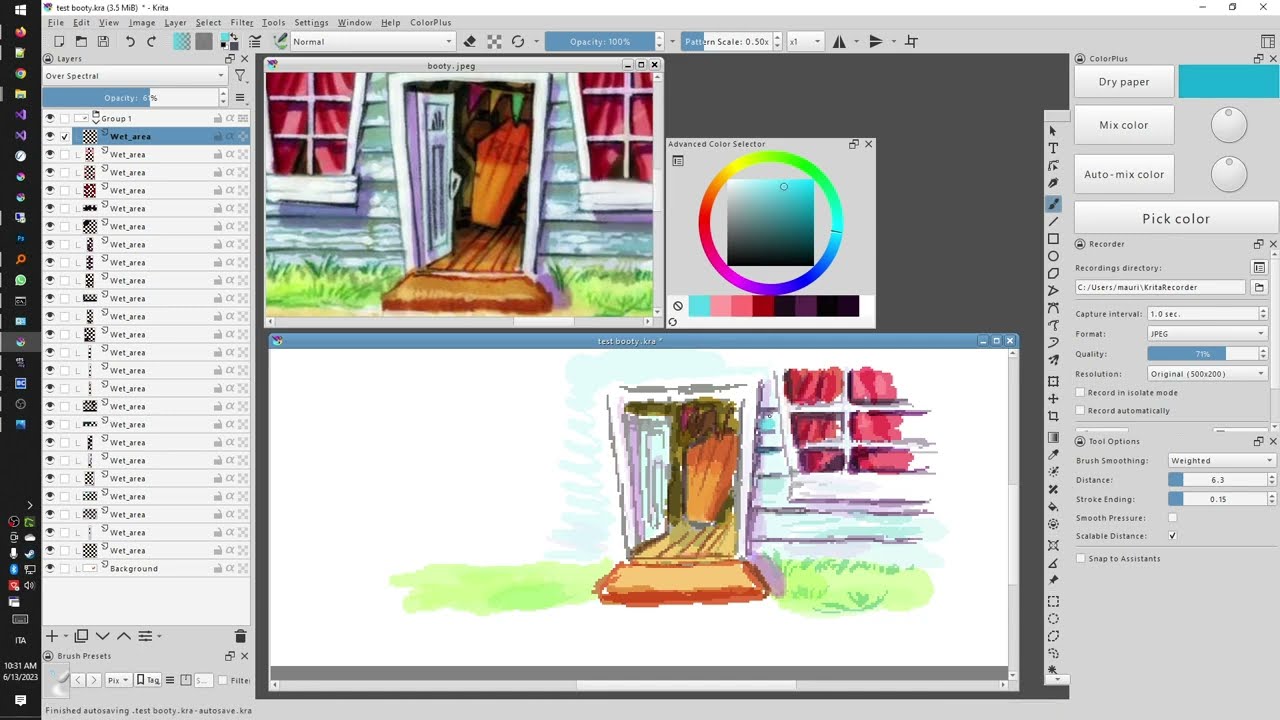The width and height of the screenshot is (1280, 720).
Task: Select the Edit Shapes tool
Action: click(1053, 166)
